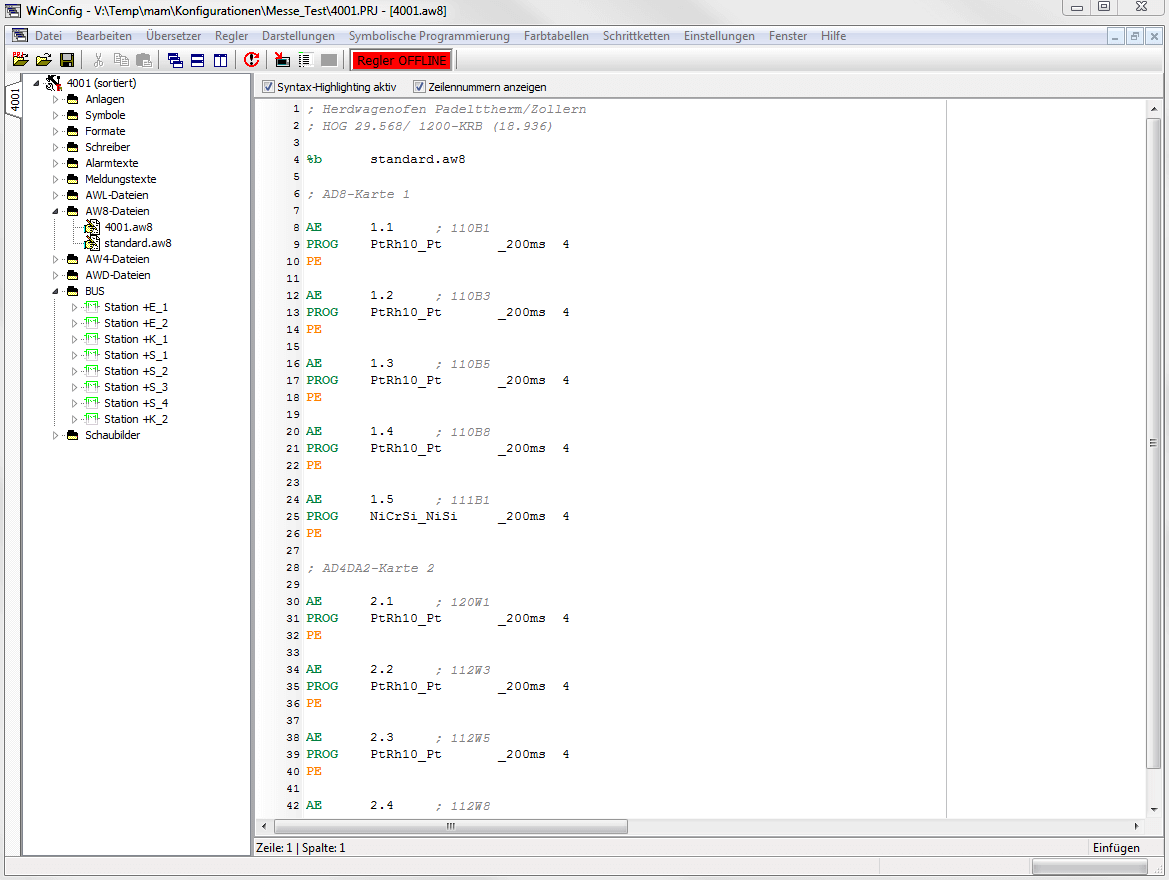Open Symbolische Programmierung menu
This screenshot has width=1169, height=880.
429,36
